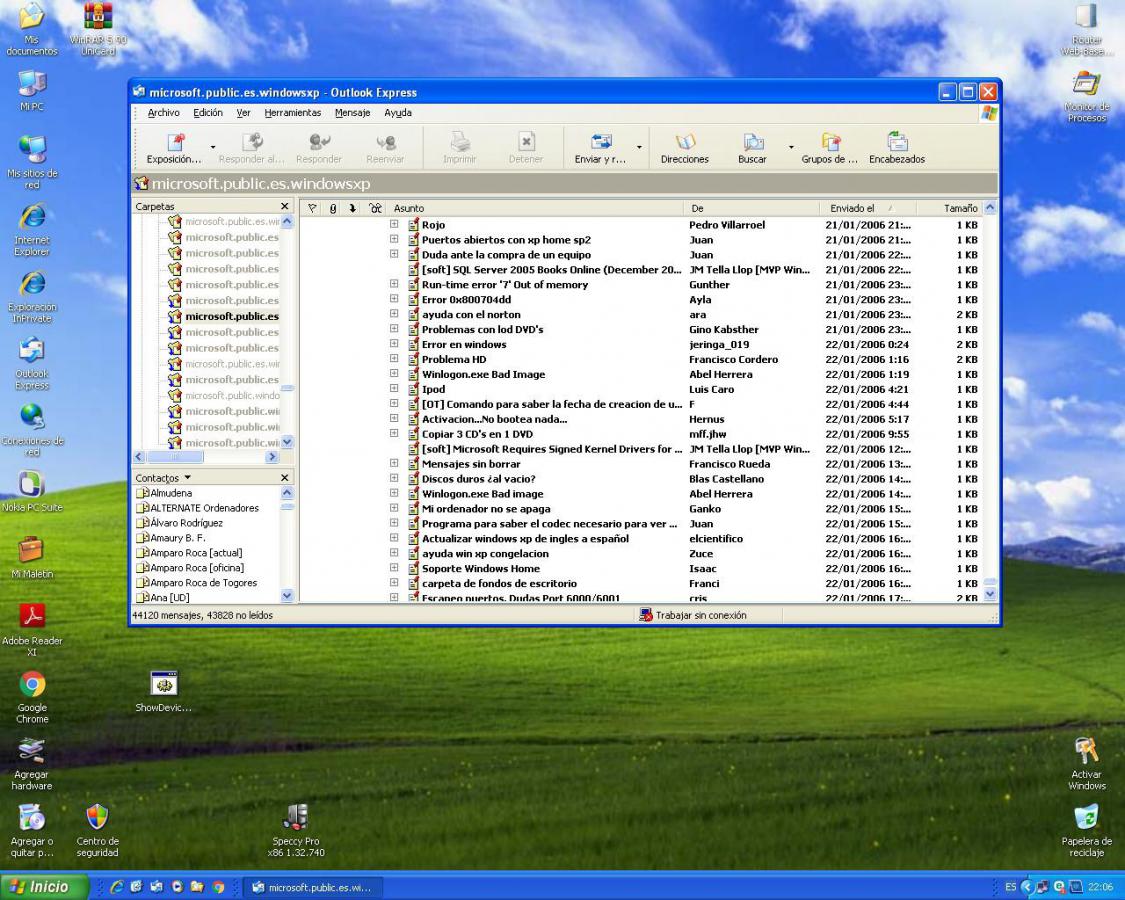
Task: Expand the 'Puertos abiertos con xp home sp2' thread
Action: 394,240
